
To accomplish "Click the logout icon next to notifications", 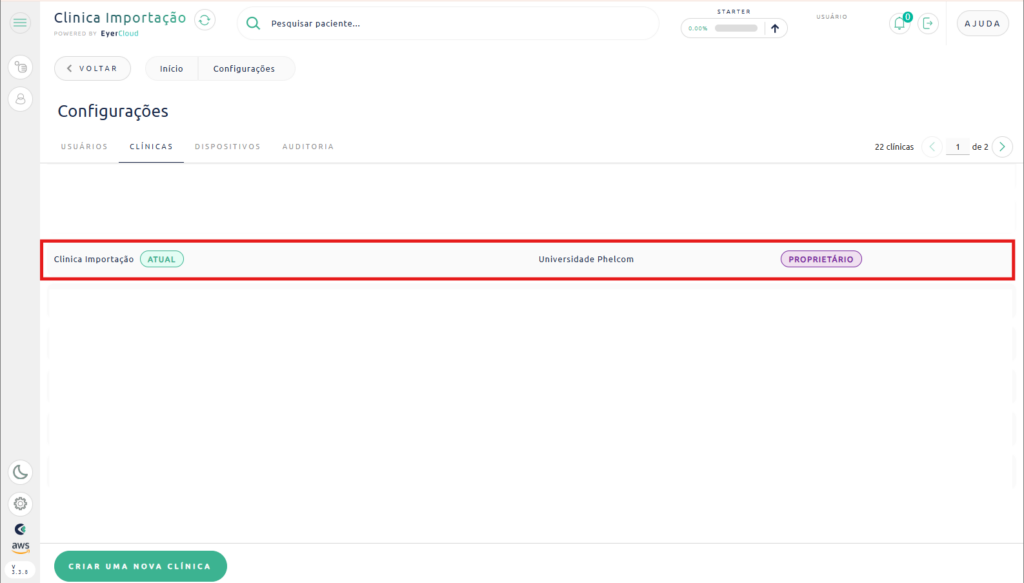I will (x=929, y=24).
